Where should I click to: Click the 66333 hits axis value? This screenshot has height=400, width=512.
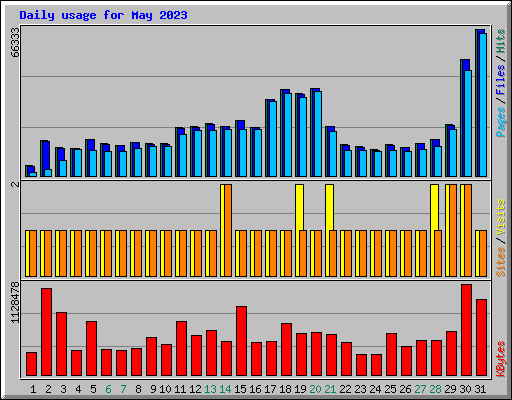(x=15, y=42)
